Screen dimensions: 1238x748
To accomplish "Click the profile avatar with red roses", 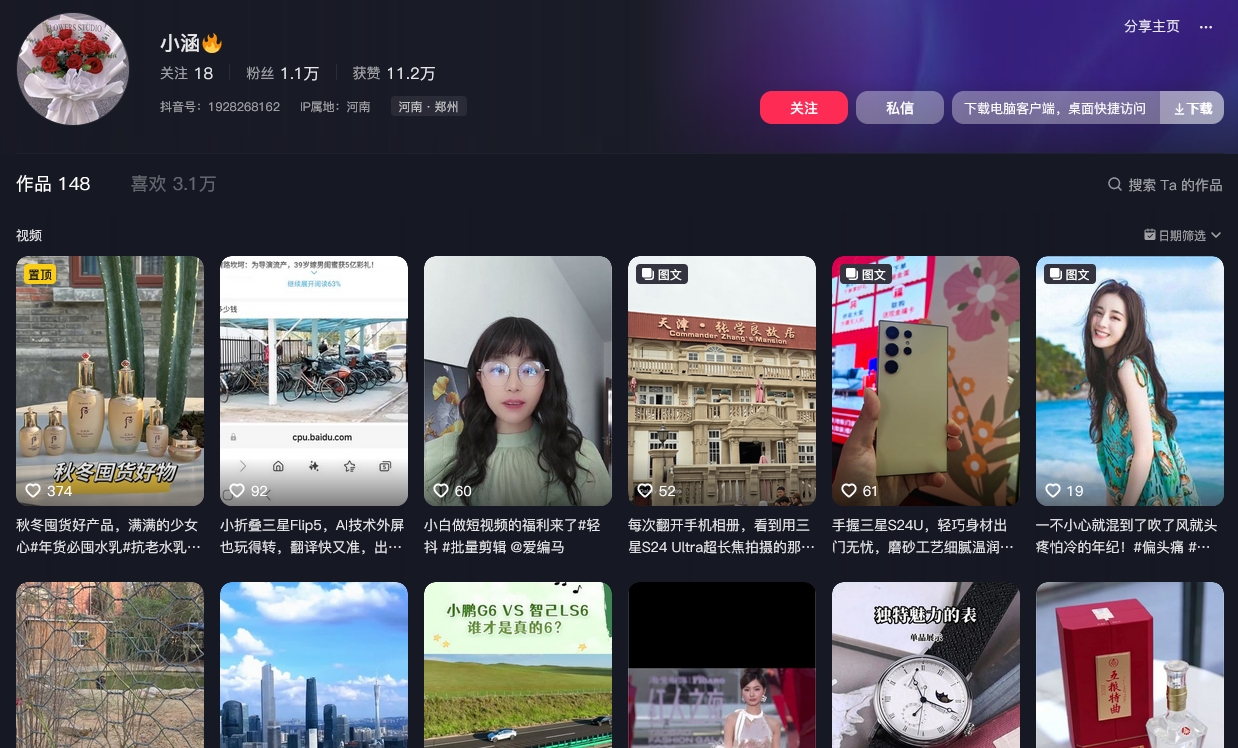I will point(73,69).
